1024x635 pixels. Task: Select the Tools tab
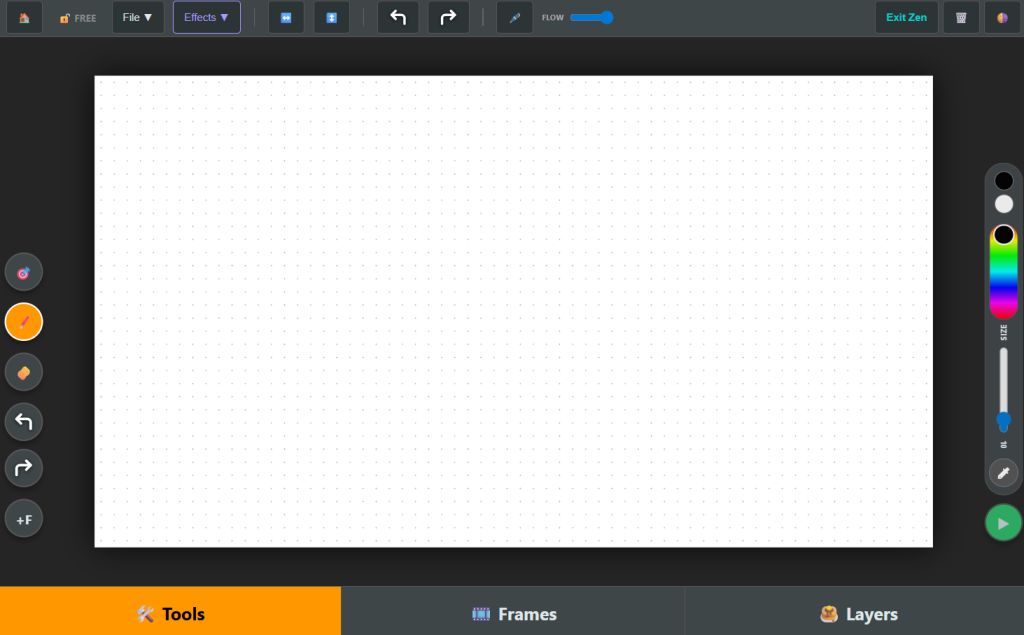click(x=170, y=613)
